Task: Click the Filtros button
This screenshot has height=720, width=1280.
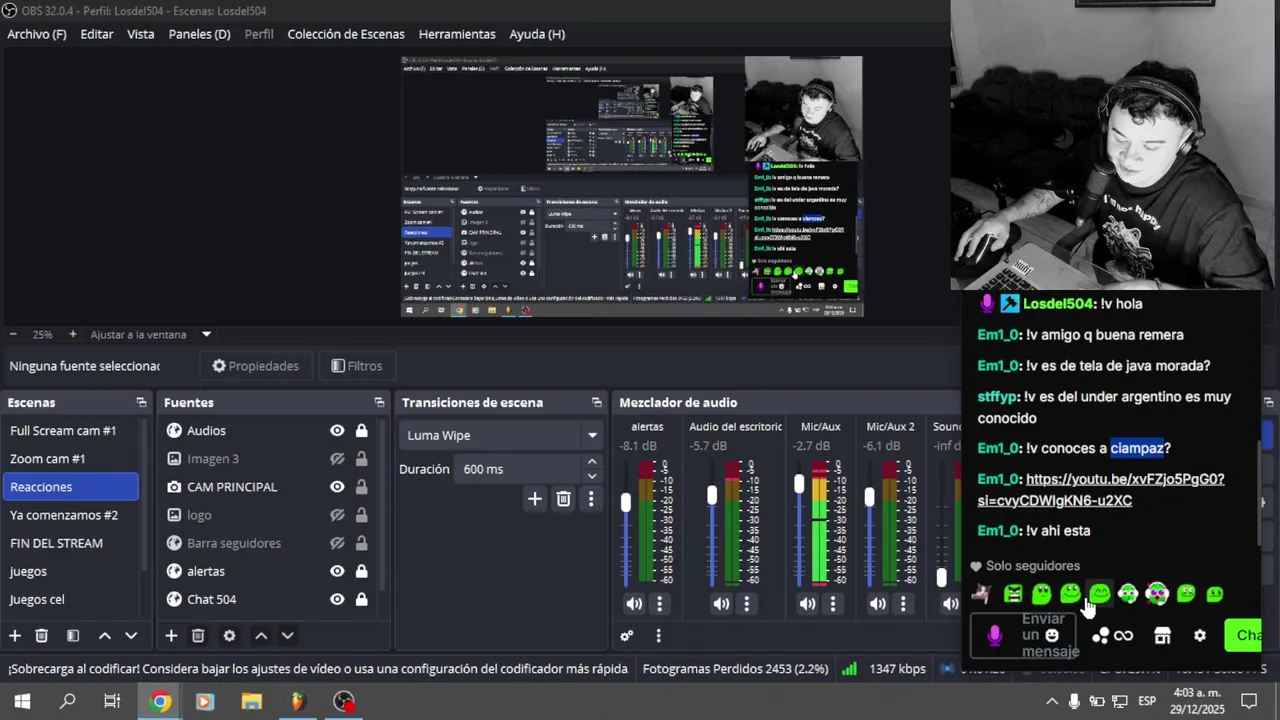Action: pyautogui.click(x=357, y=366)
